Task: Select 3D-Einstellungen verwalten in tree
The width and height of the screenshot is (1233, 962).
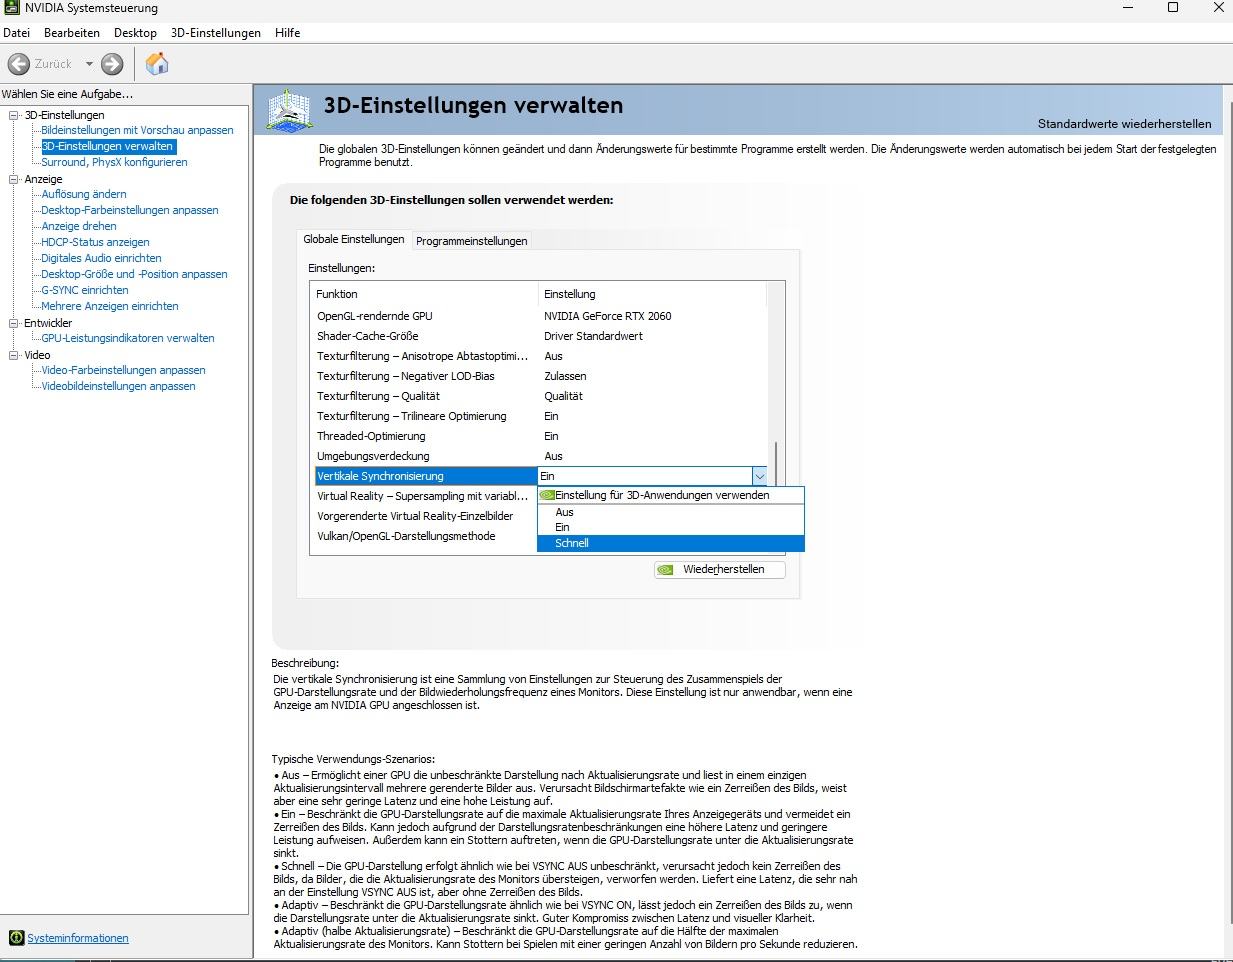Action: (108, 146)
